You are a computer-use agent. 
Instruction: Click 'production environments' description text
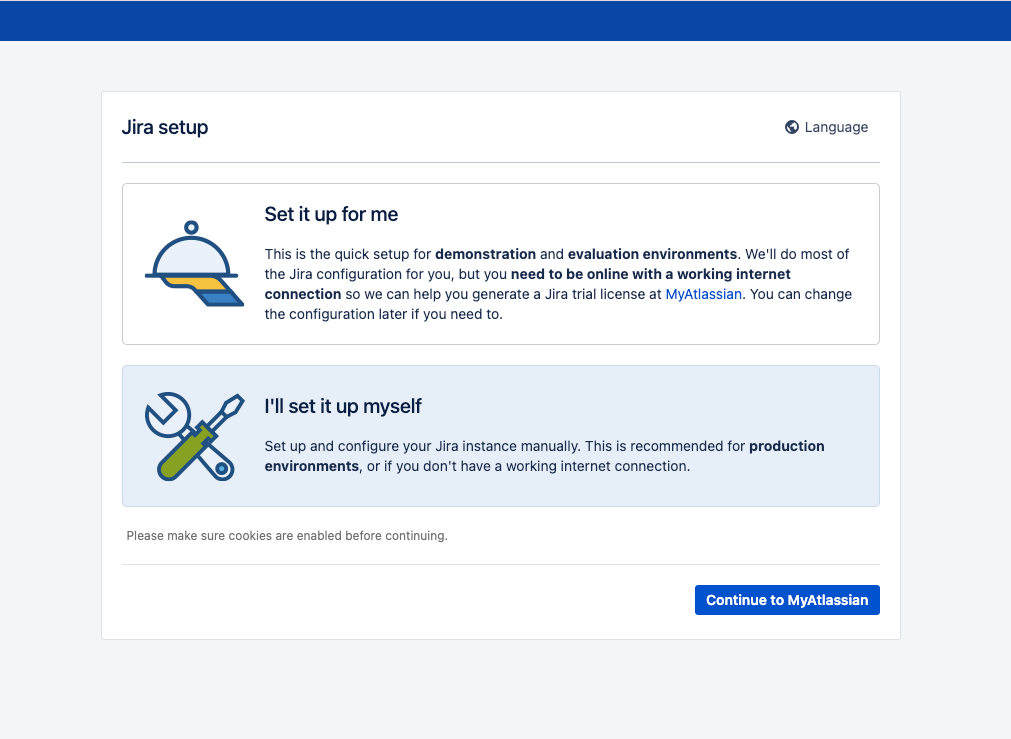point(544,456)
